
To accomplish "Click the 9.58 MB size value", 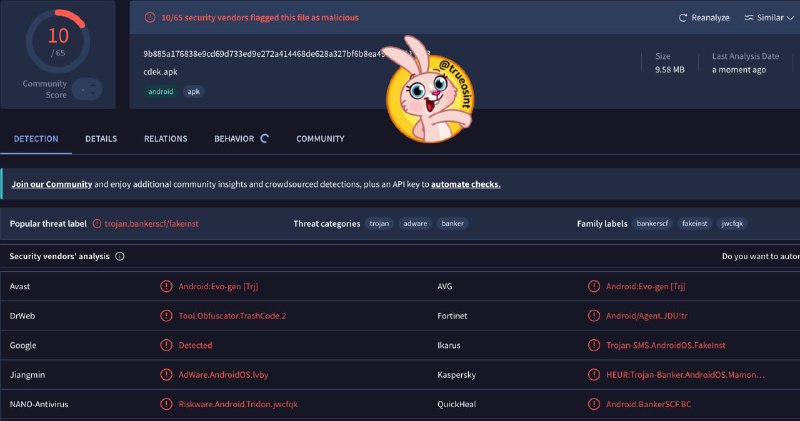I will pos(669,69).
